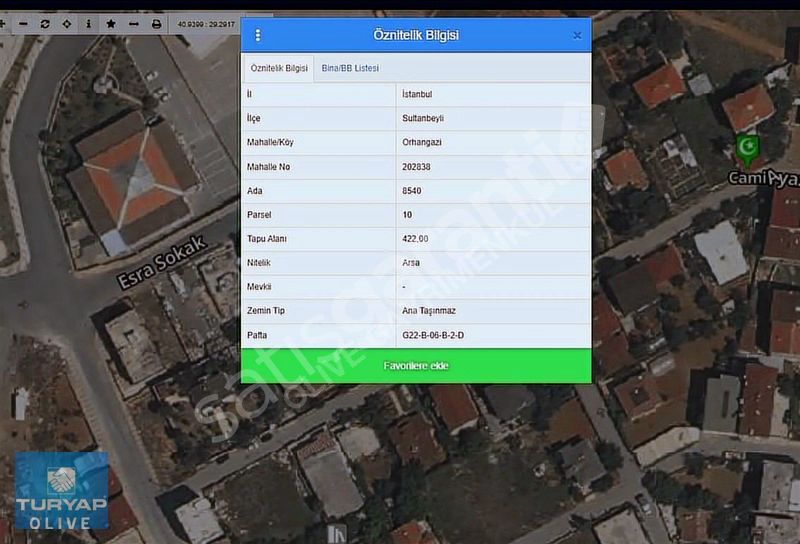
Task: Click the print map icon
Action: (156, 23)
